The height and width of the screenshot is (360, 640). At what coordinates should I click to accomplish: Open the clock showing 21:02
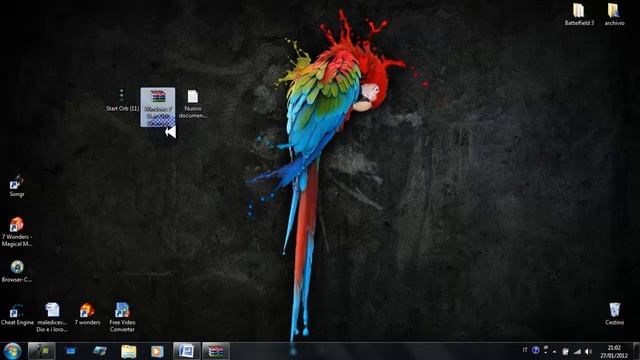click(x=614, y=351)
